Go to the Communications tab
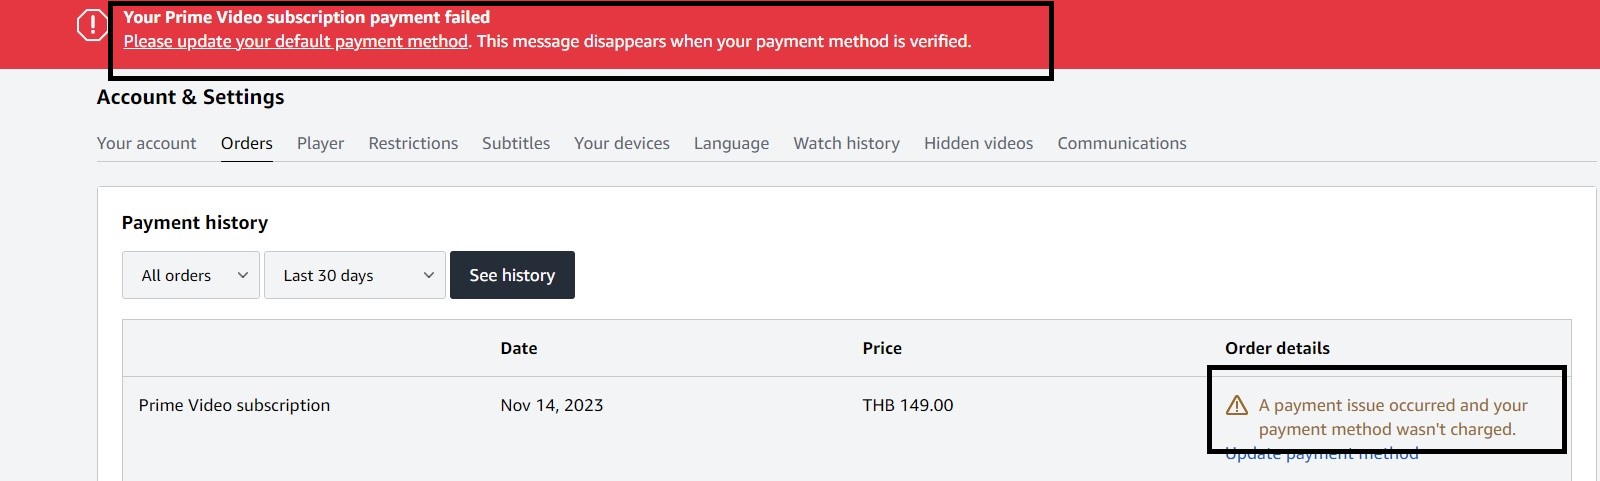The height and width of the screenshot is (481, 1600). click(1122, 143)
